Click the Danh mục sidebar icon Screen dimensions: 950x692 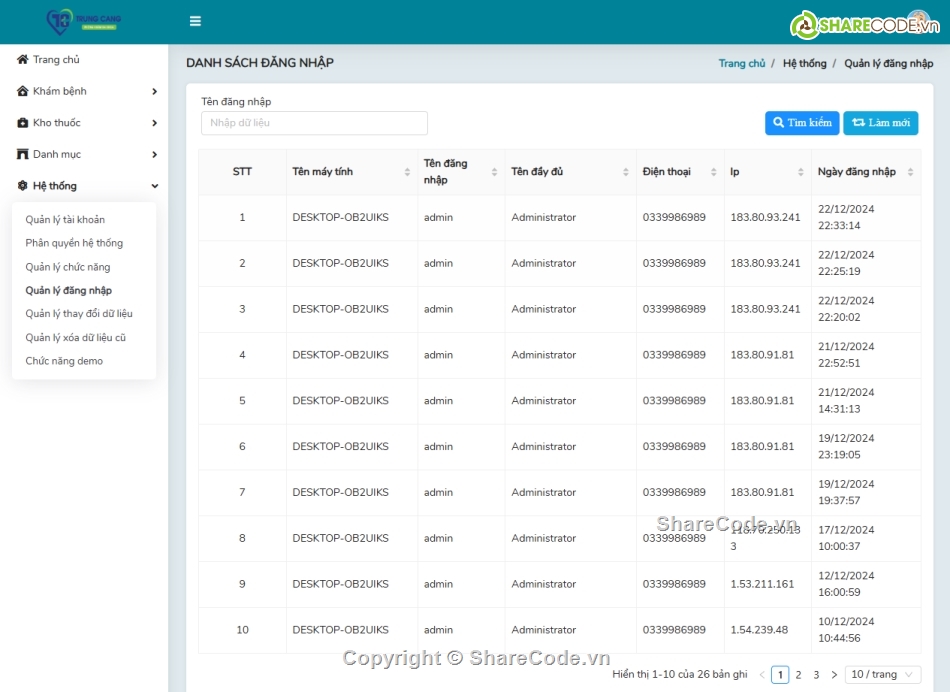click(x=22, y=154)
